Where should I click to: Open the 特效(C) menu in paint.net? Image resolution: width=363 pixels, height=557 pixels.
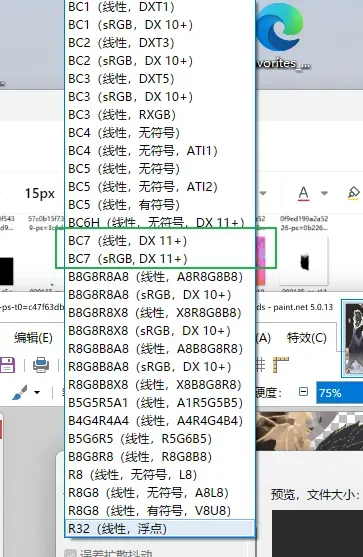click(x=307, y=337)
